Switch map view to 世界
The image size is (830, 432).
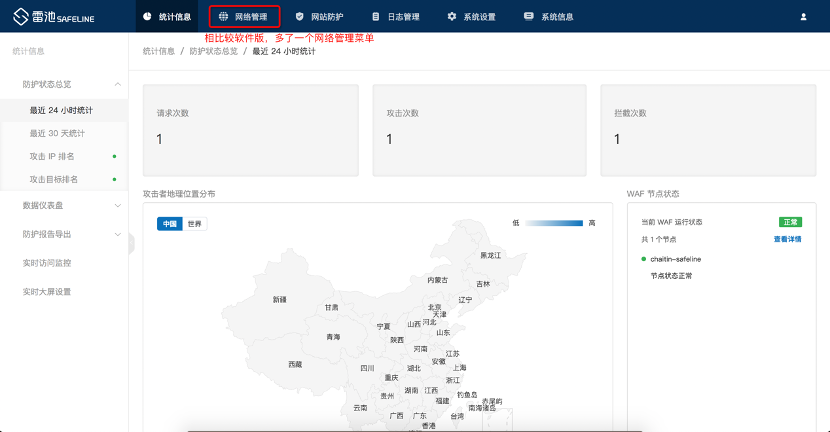pos(195,224)
